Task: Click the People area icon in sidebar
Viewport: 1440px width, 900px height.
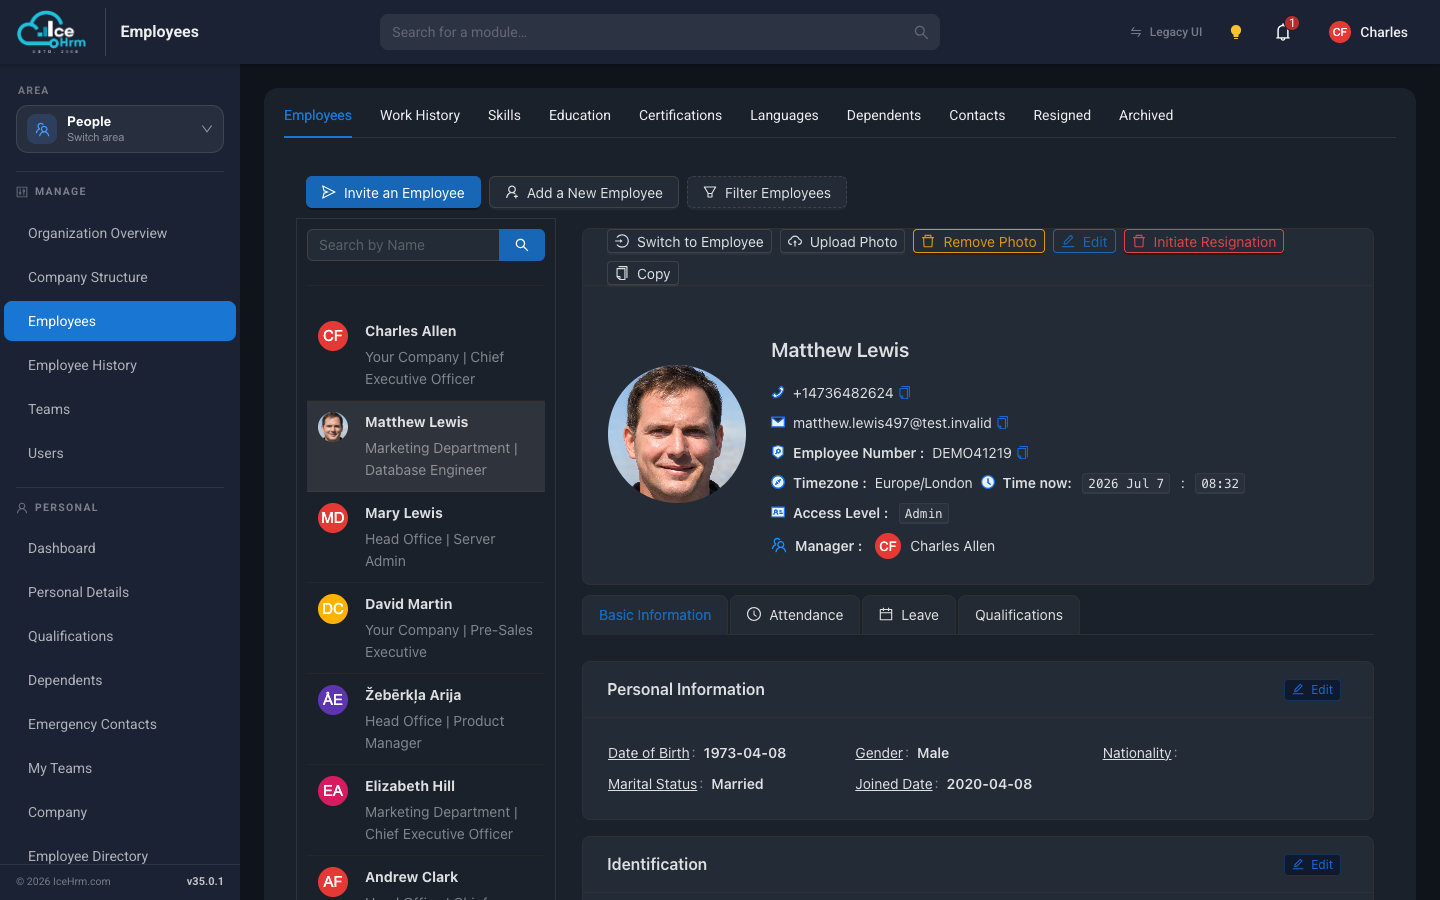Action: coord(42,129)
